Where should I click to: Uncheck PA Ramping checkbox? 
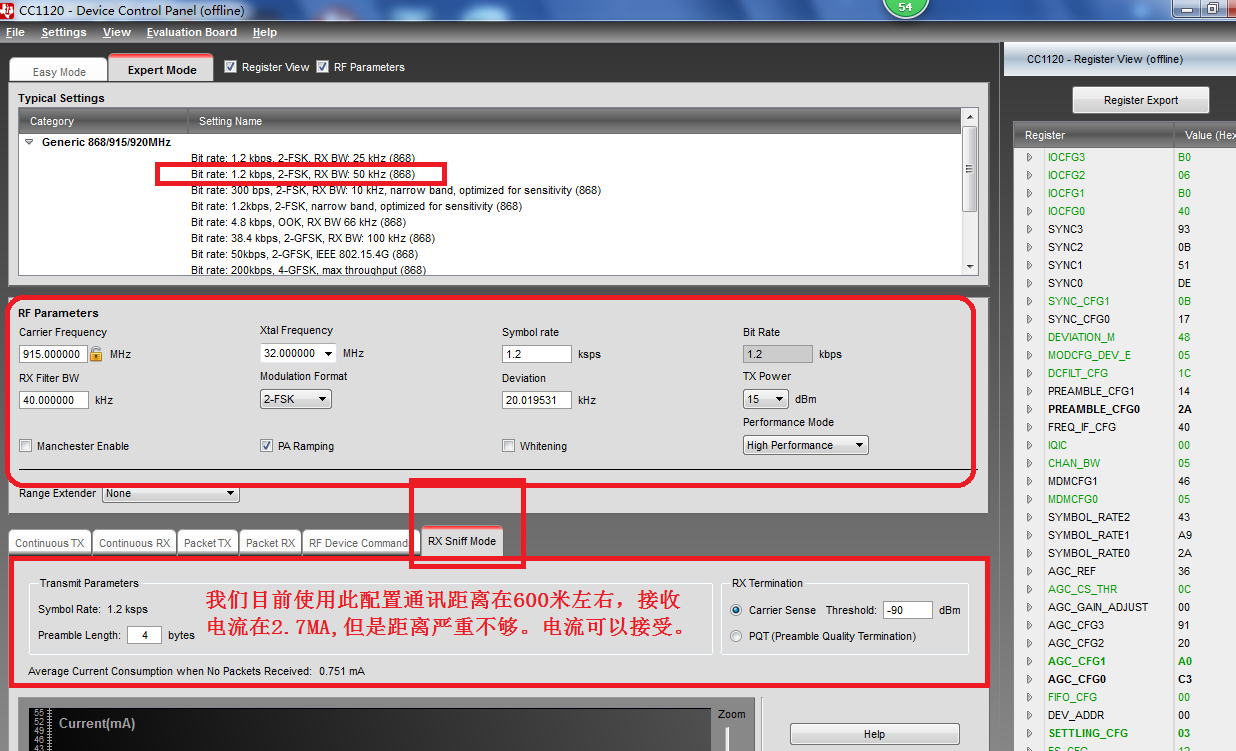(267, 446)
